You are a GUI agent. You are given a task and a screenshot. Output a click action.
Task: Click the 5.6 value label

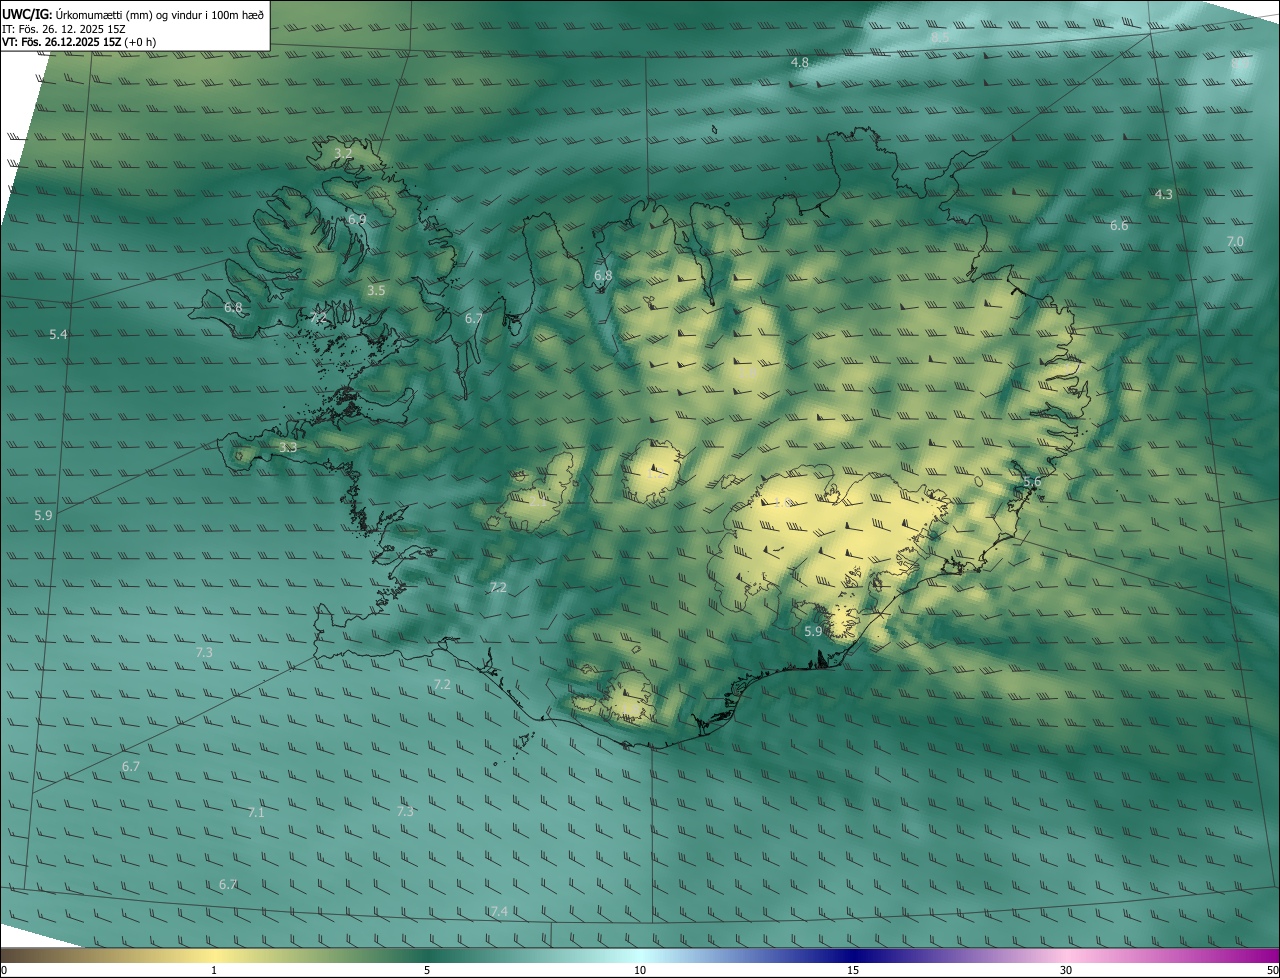pos(1032,482)
